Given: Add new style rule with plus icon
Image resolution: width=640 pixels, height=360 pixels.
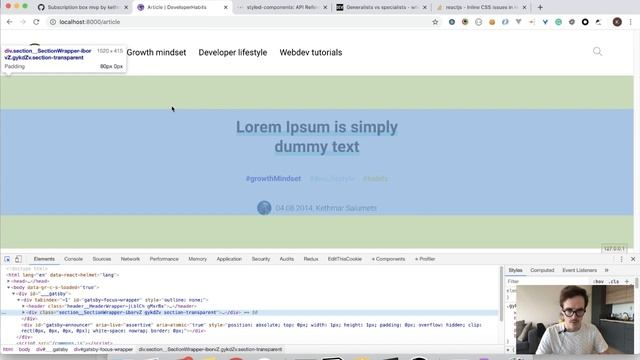Looking at the screenshot, I should [x=627, y=282].
